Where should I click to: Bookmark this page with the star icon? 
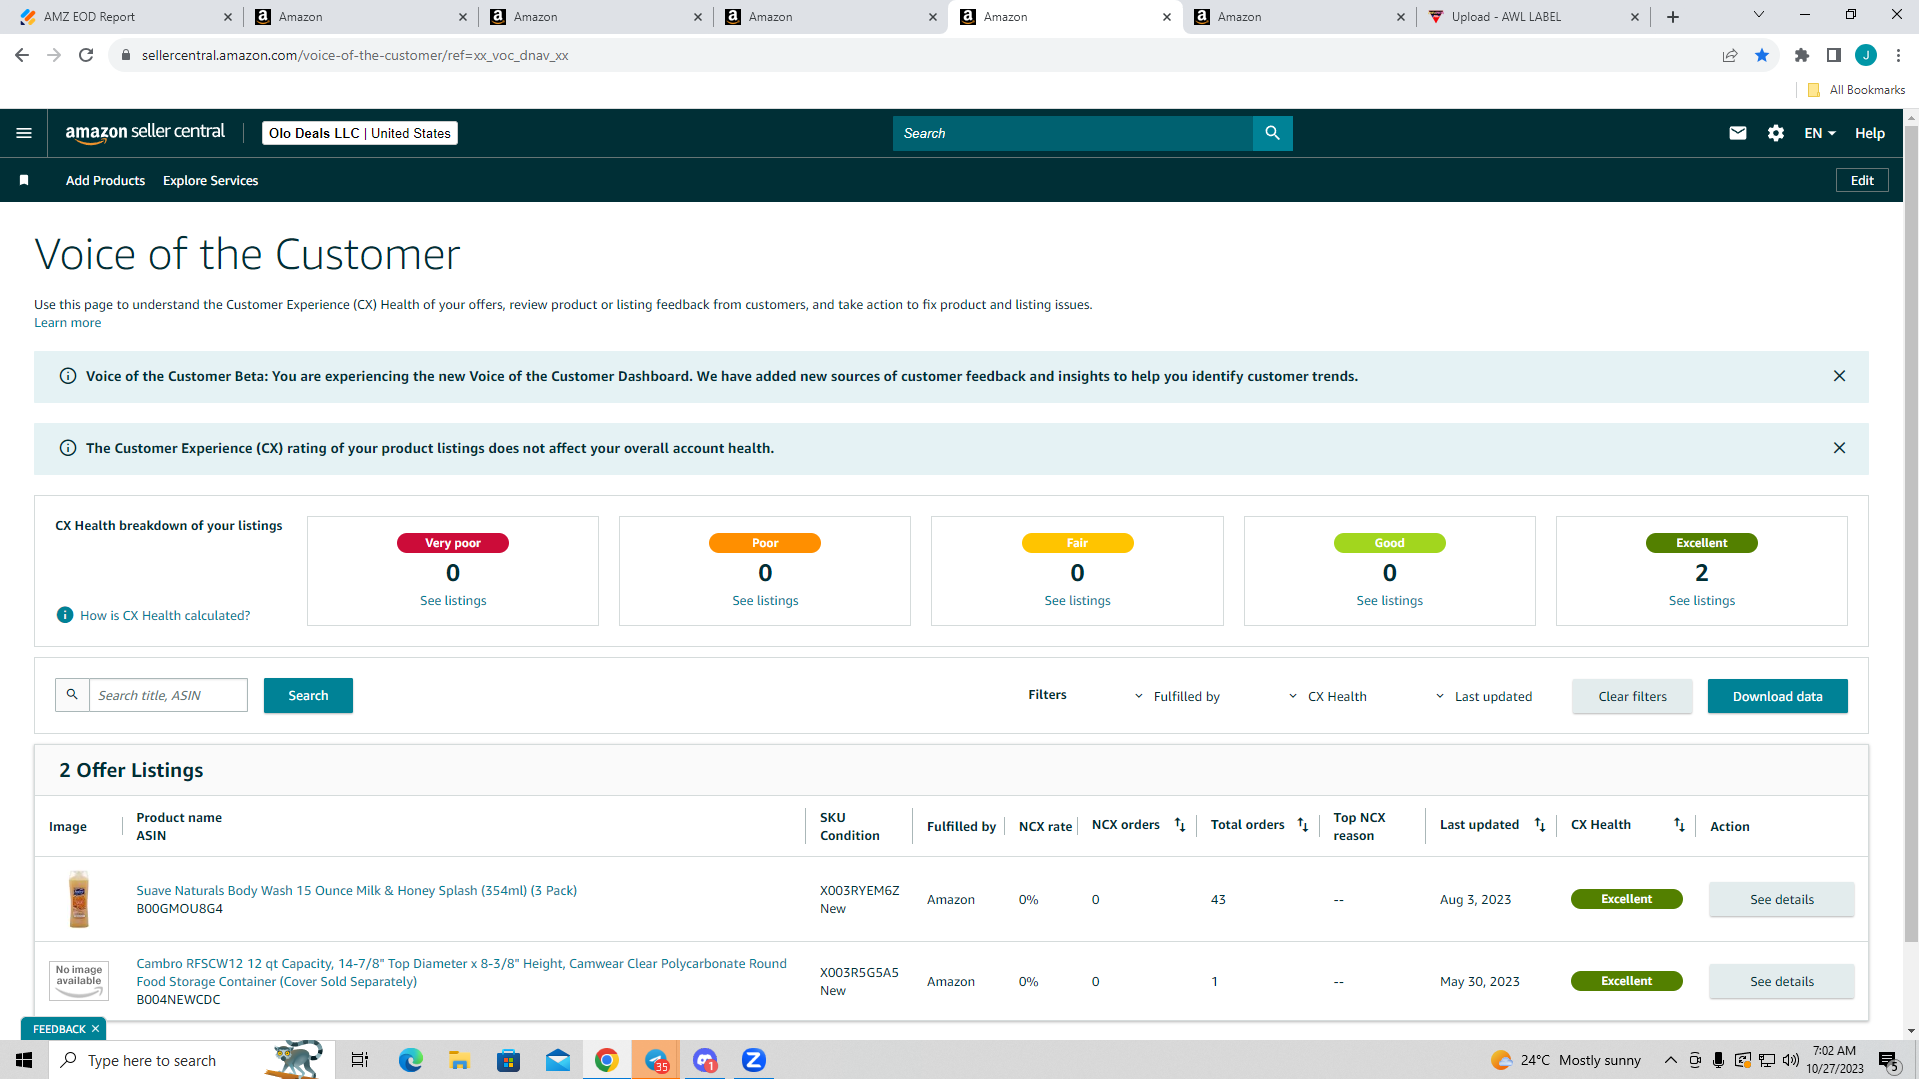(x=1762, y=55)
